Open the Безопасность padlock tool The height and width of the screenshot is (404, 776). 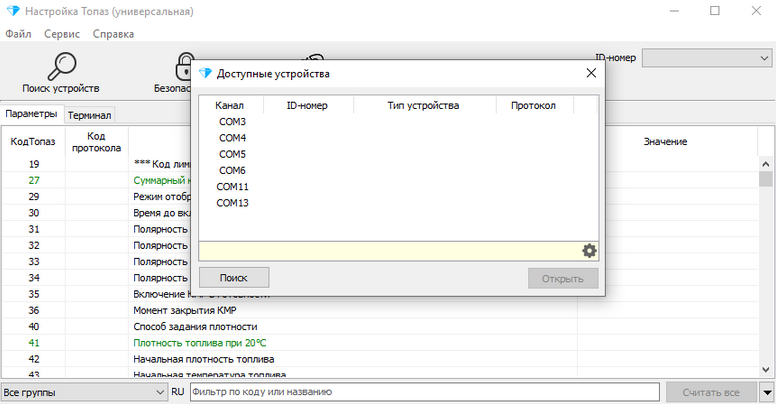[x=184, y=66]
